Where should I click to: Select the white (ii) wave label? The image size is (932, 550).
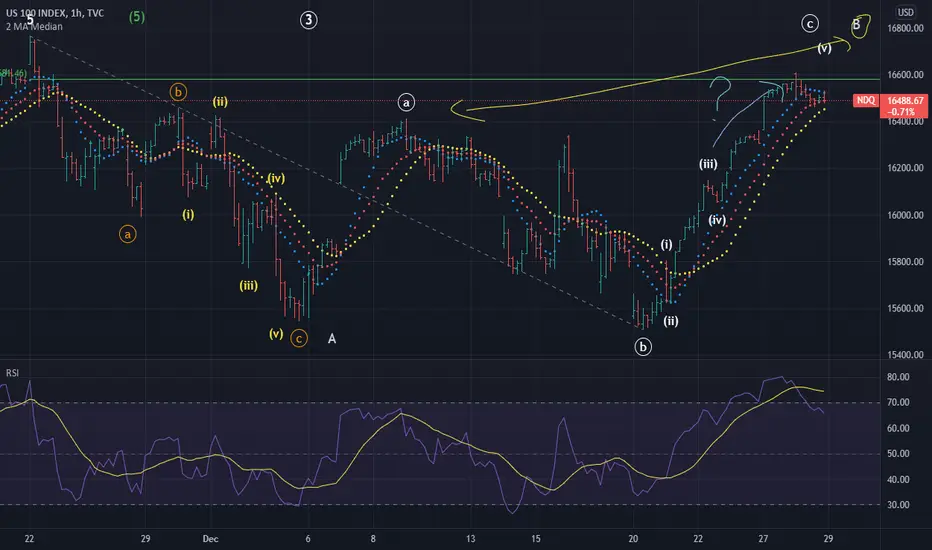tap(671, 321)
